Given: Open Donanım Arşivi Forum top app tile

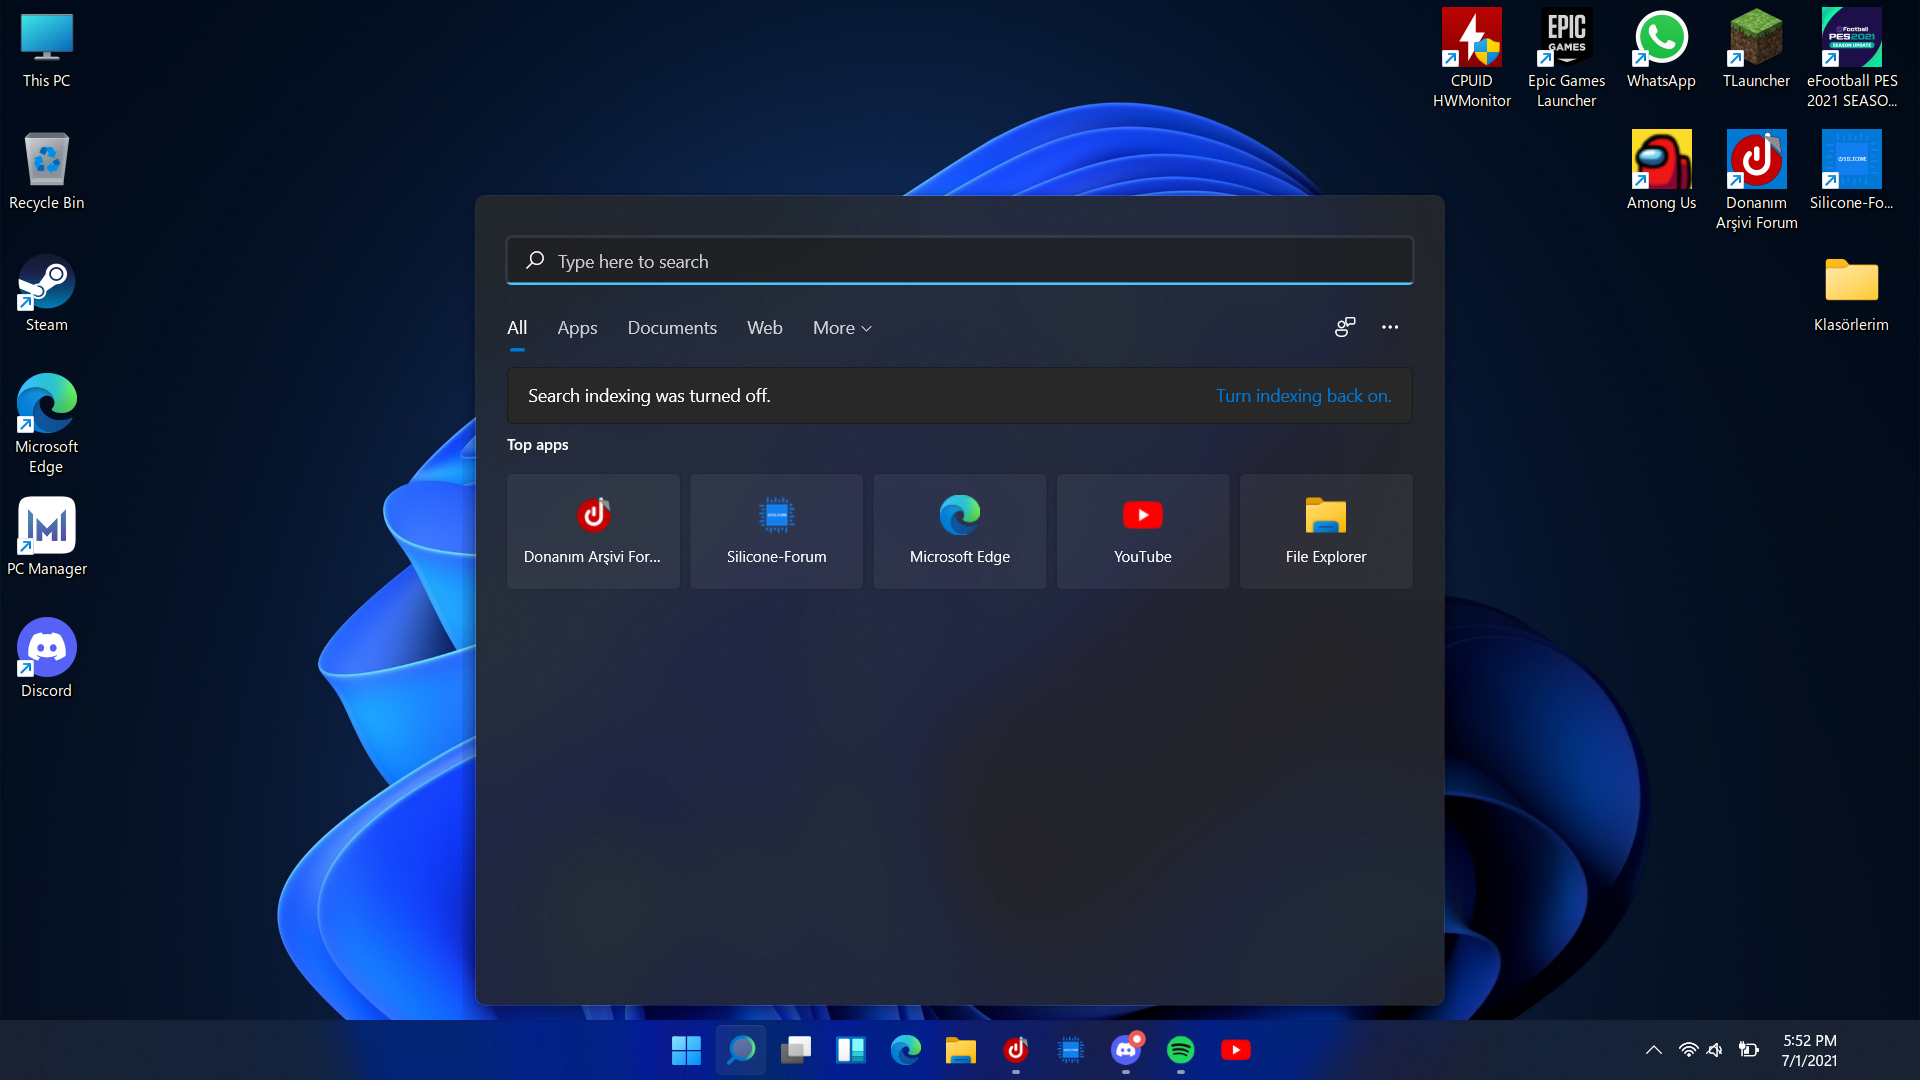Looking at the screenshot, I should 593,531.
